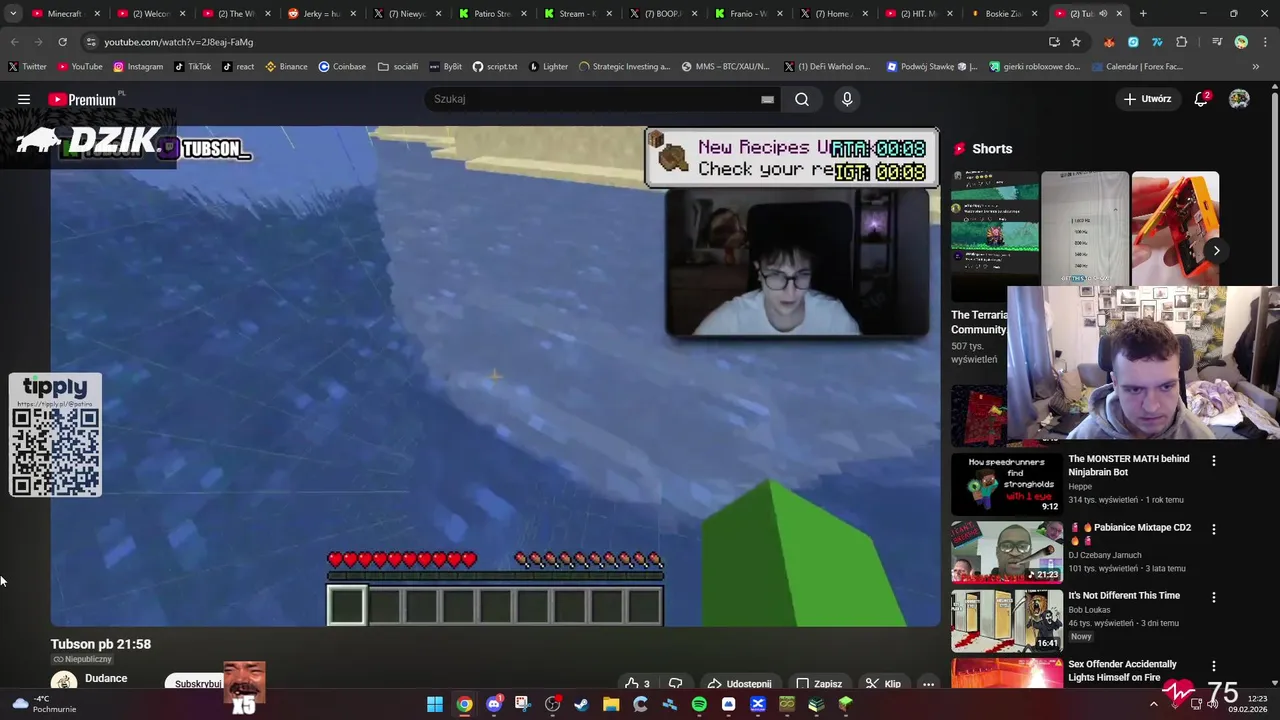Open the weather widget on taskbar

(x=43, y=704)
